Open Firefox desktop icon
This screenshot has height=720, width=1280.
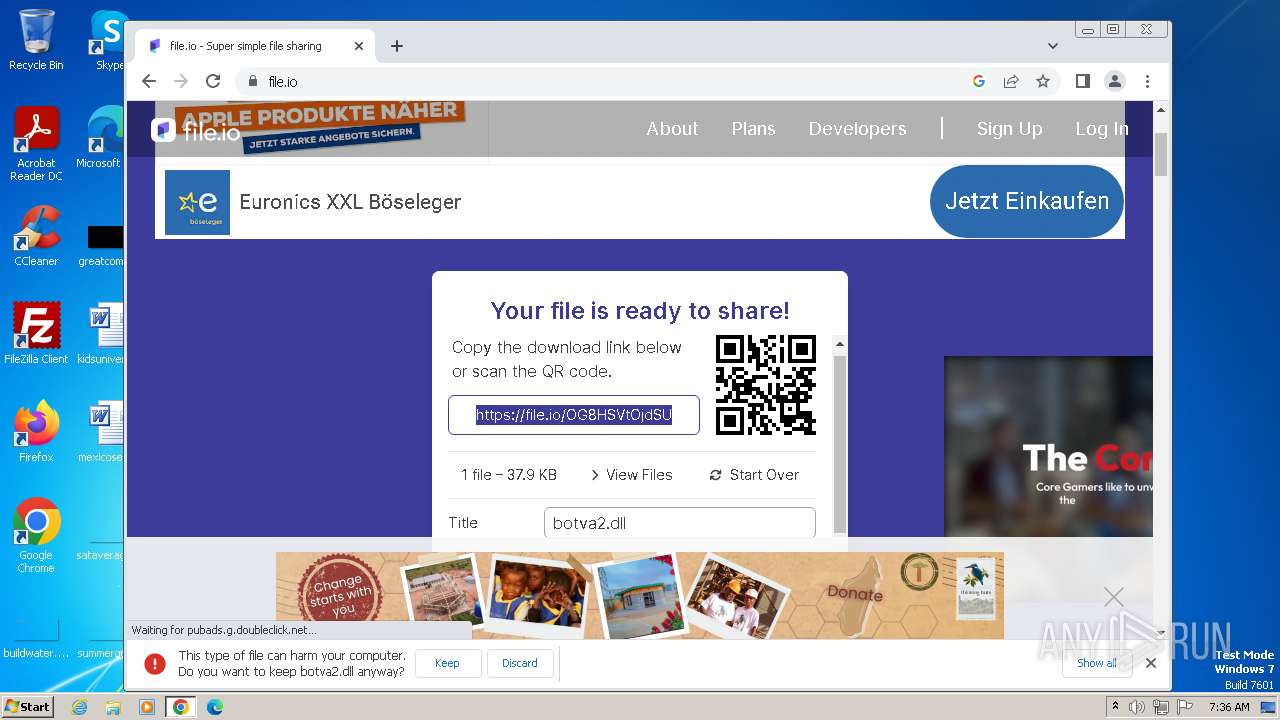[36, 431]
